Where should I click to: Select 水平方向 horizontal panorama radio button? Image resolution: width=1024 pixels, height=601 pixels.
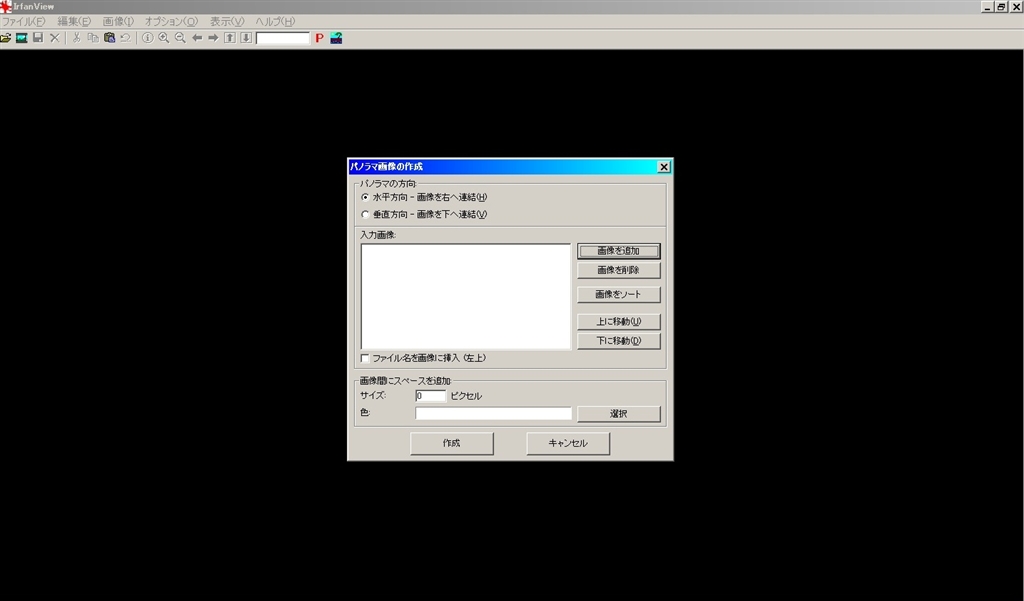(365, 197)
